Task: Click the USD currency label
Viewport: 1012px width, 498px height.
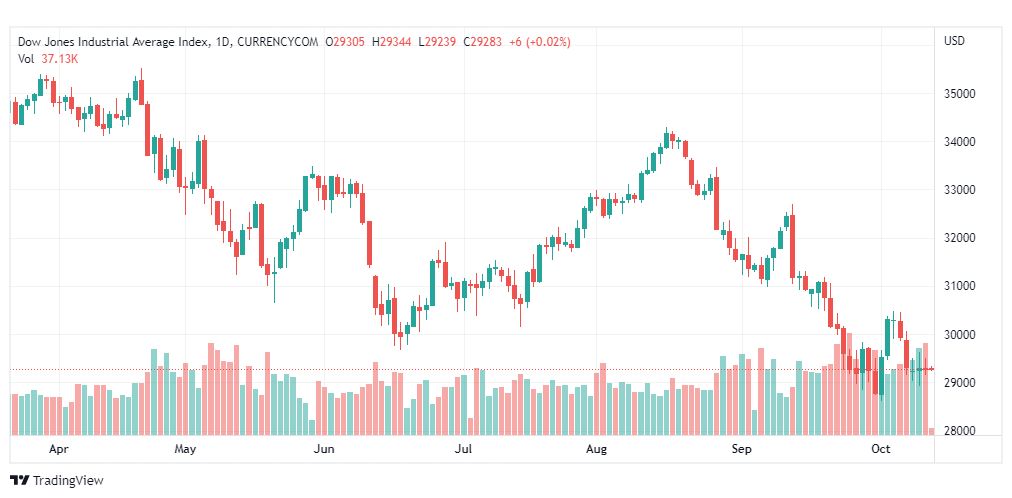Action: (x=954, y=41)
